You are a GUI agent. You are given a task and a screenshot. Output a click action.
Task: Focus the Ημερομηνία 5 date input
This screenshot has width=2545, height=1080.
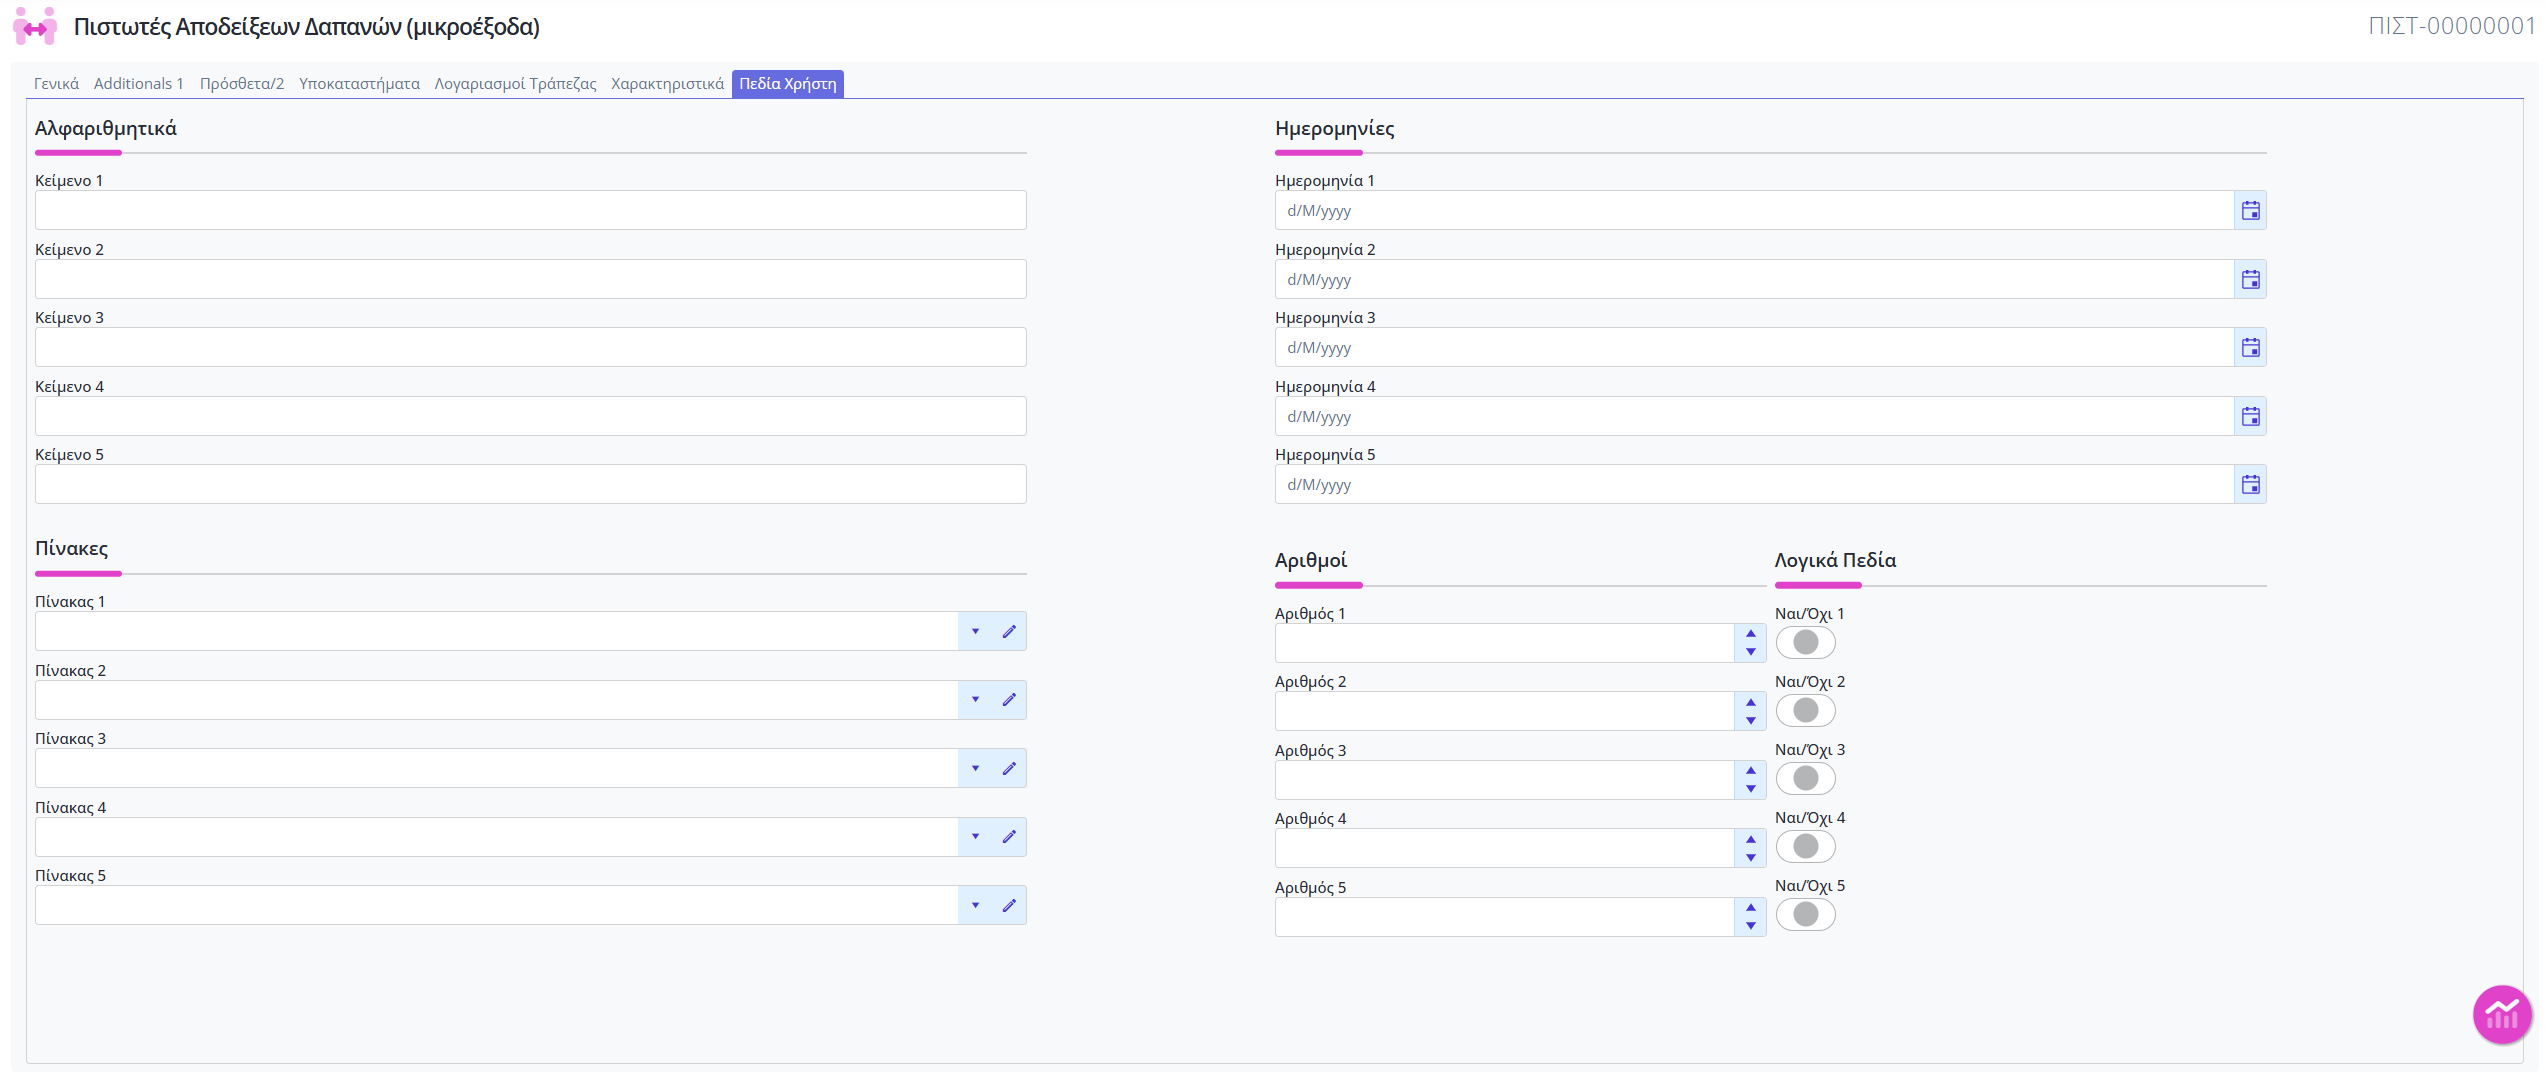[1755, 485]
